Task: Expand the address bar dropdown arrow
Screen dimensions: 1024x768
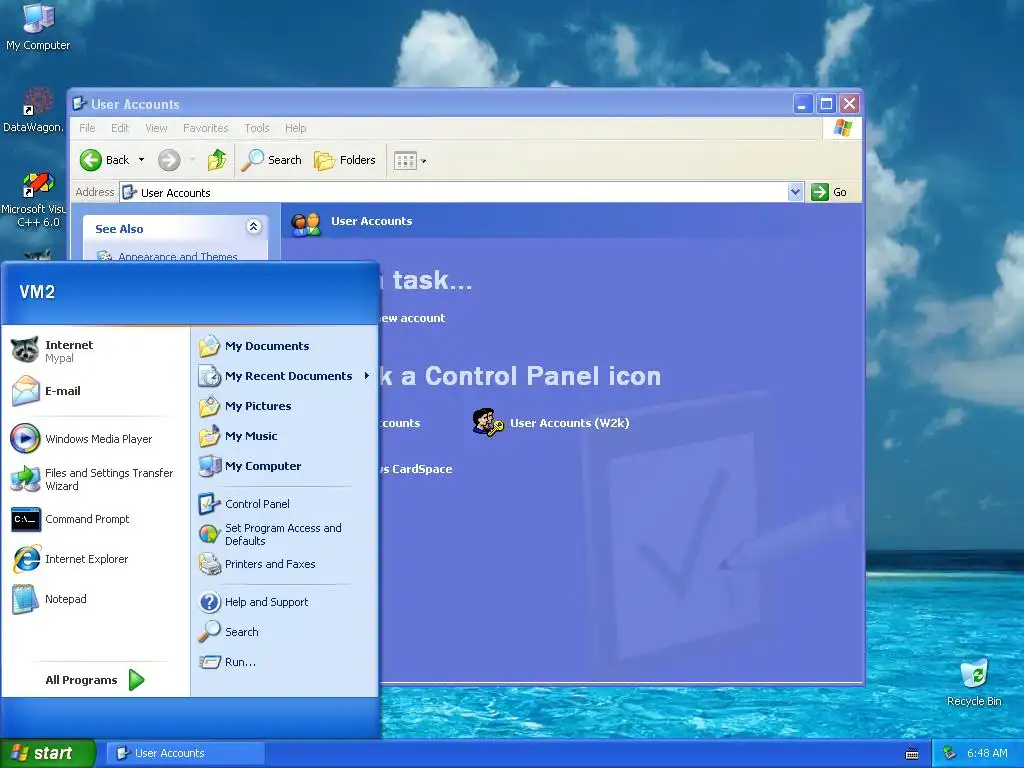Action: (795, 193)
